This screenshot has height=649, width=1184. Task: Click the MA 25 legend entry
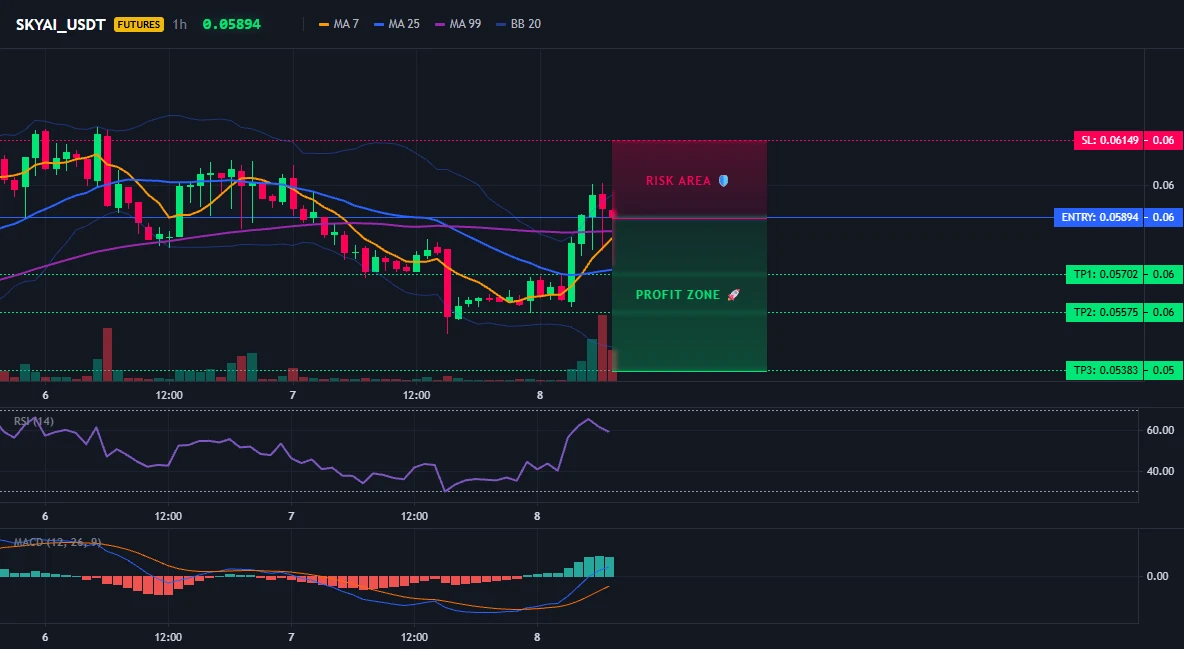397,24
